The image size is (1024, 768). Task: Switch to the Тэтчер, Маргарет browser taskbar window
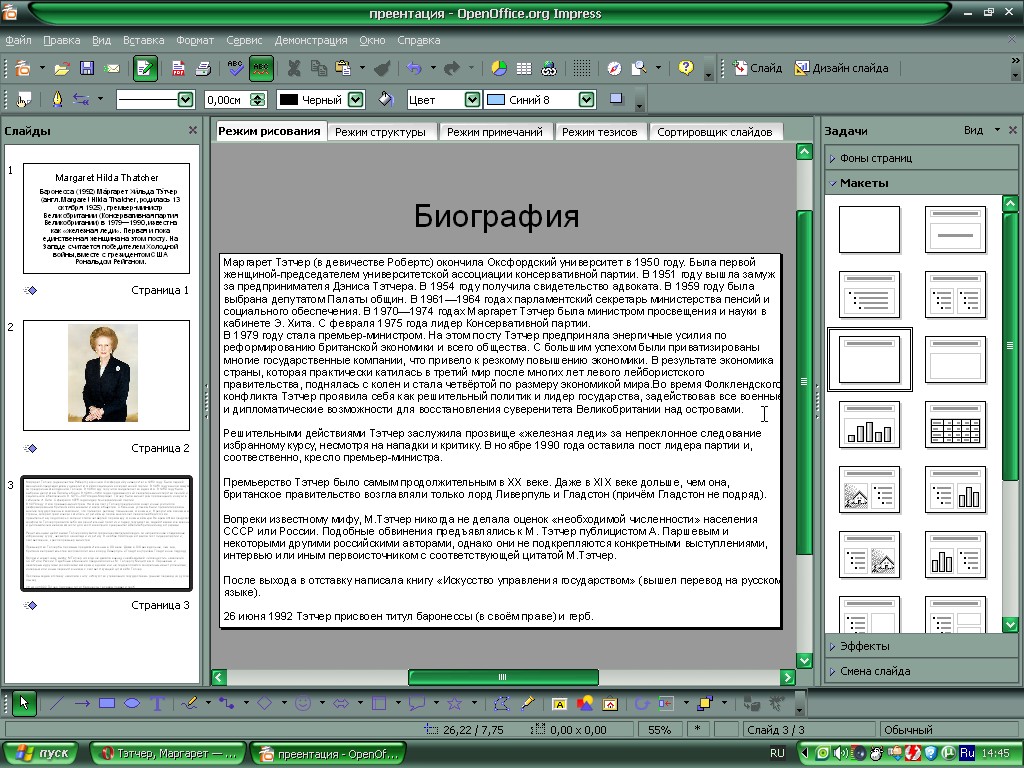[168, 754]
